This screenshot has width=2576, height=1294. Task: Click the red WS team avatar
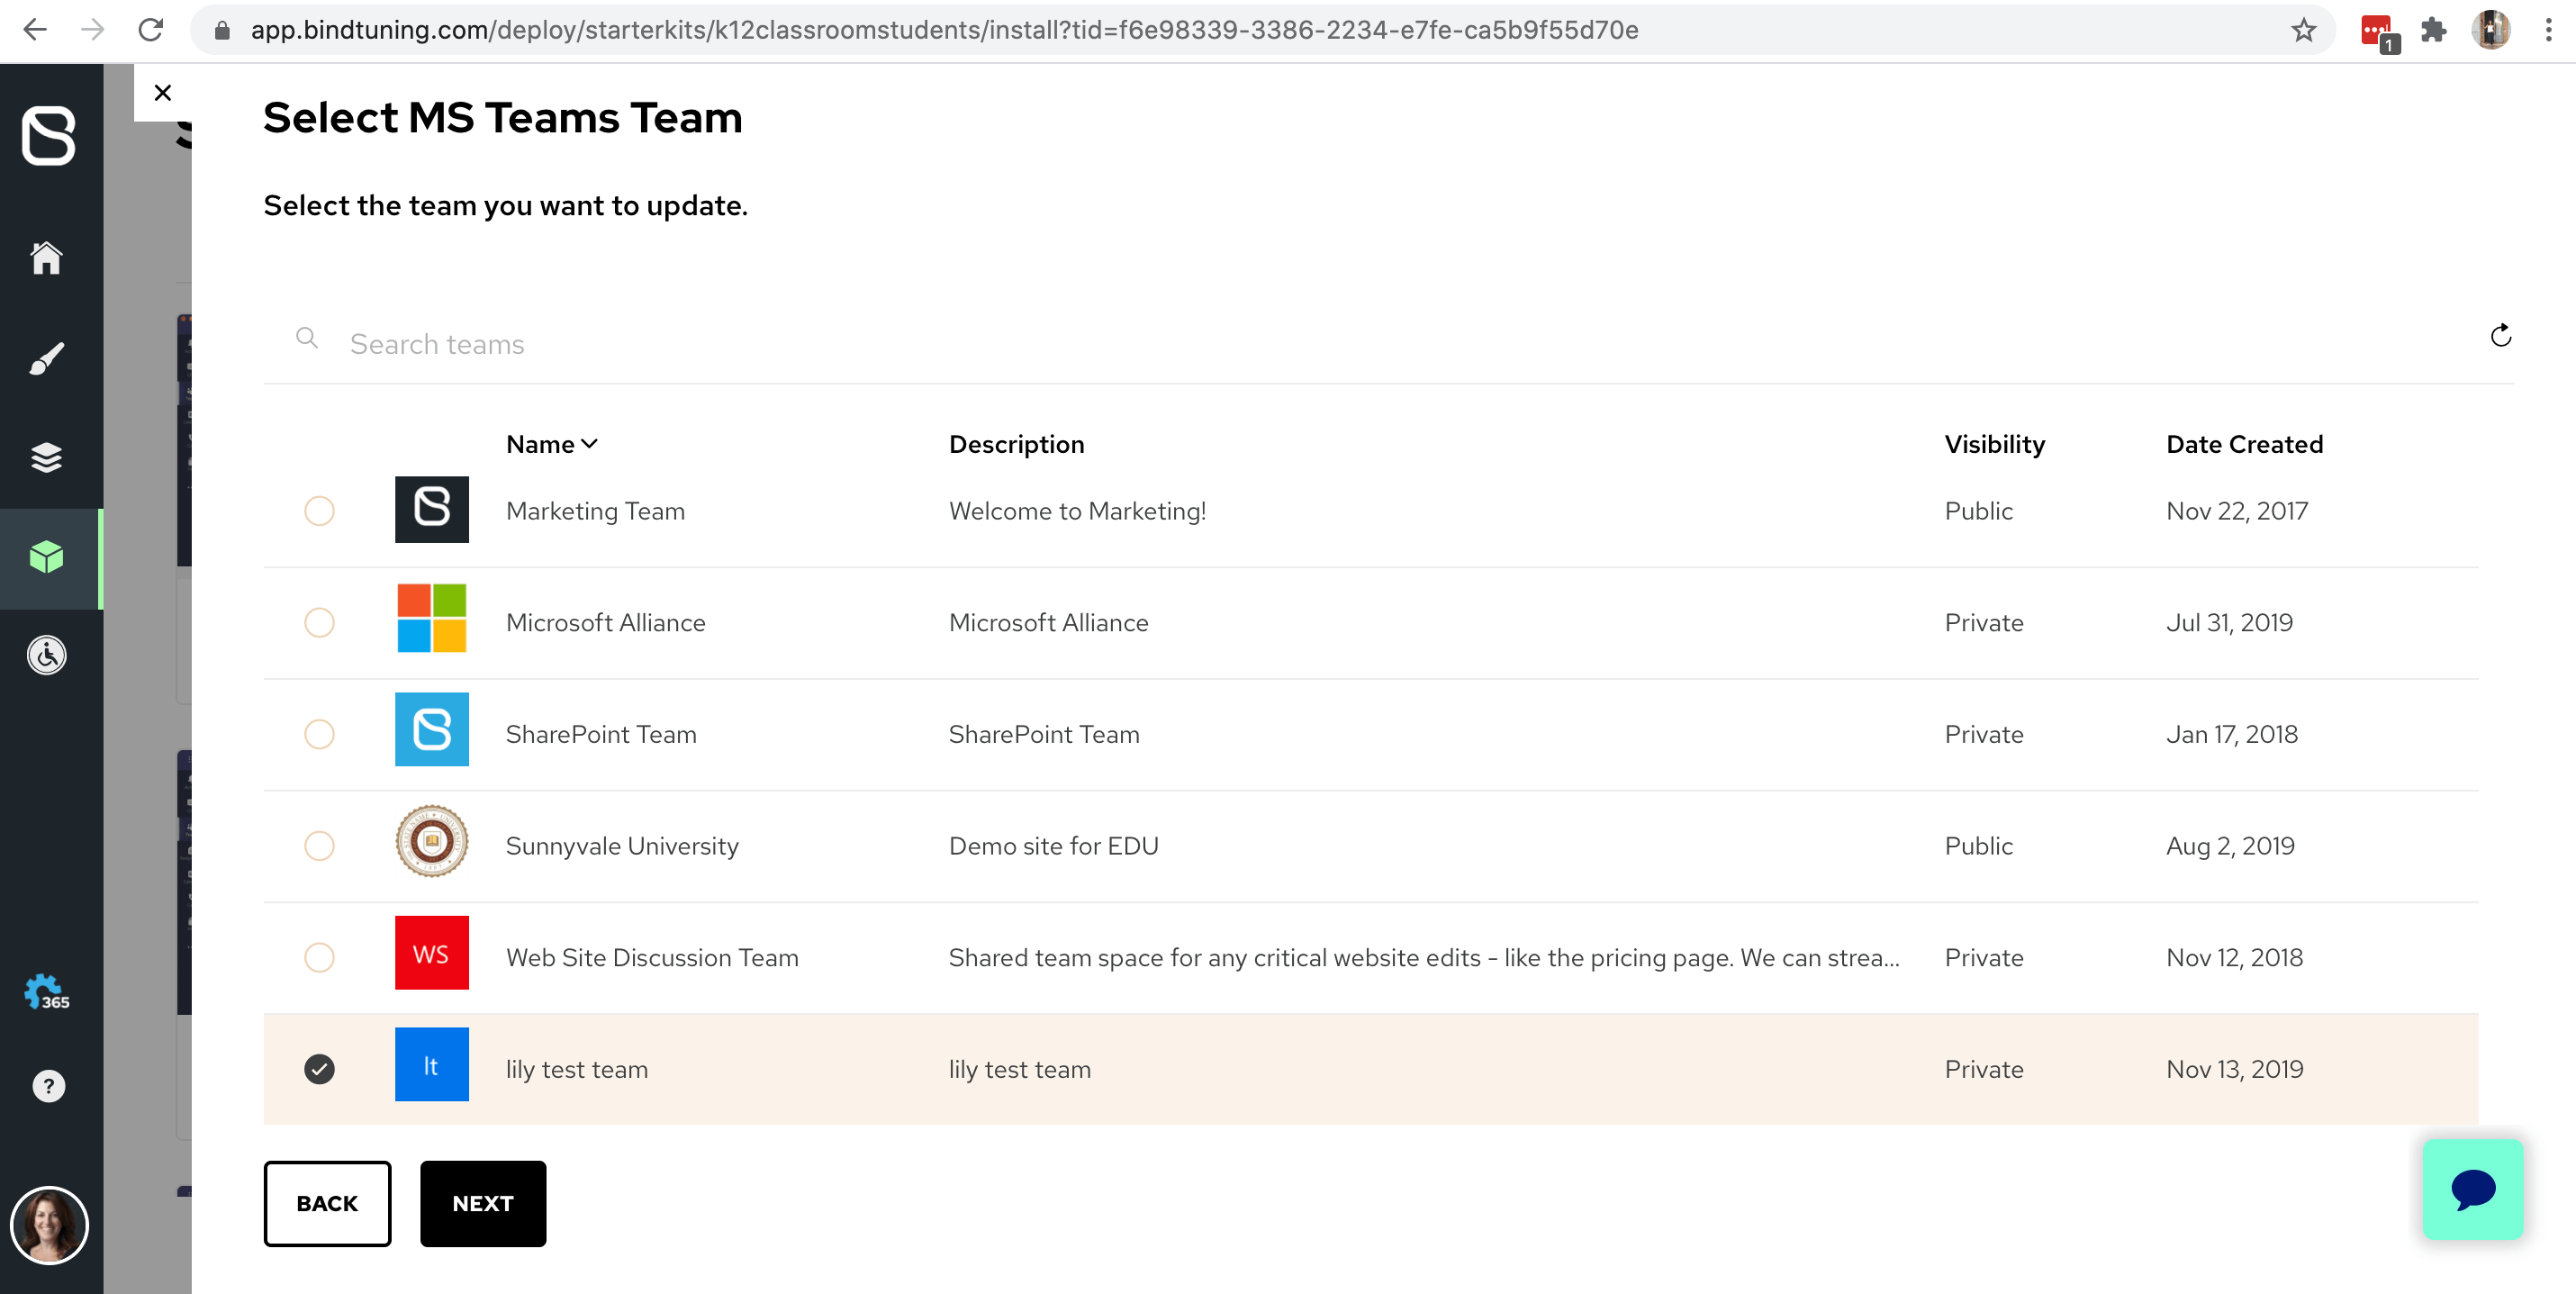point(432,953)
